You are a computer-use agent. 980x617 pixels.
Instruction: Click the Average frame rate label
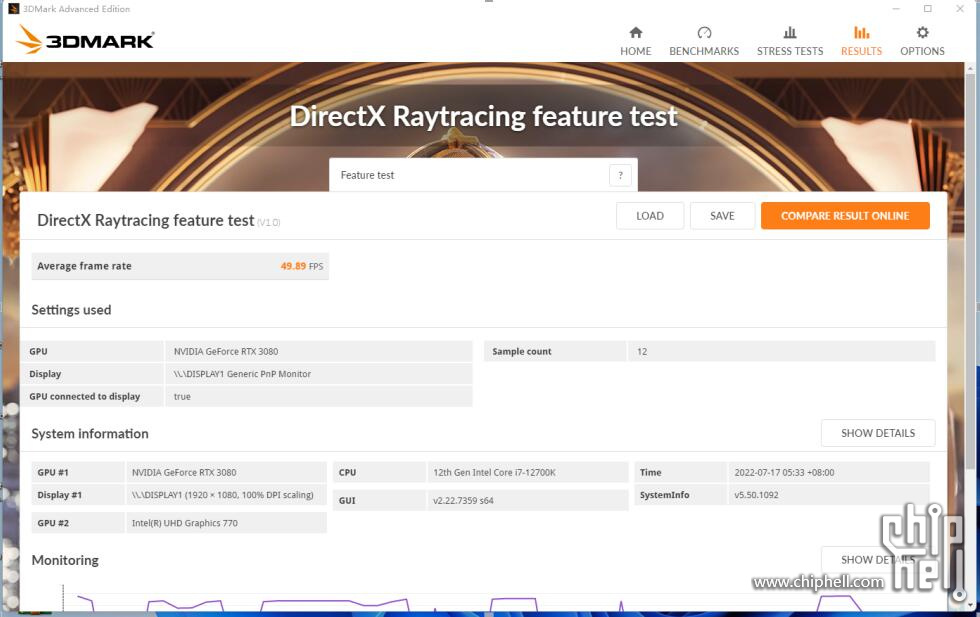click(x=84, y=266)
